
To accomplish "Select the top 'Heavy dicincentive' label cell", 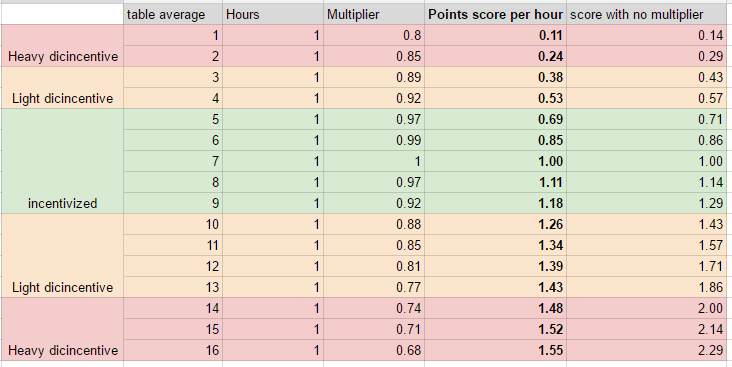I will click(x=63, y=46).
